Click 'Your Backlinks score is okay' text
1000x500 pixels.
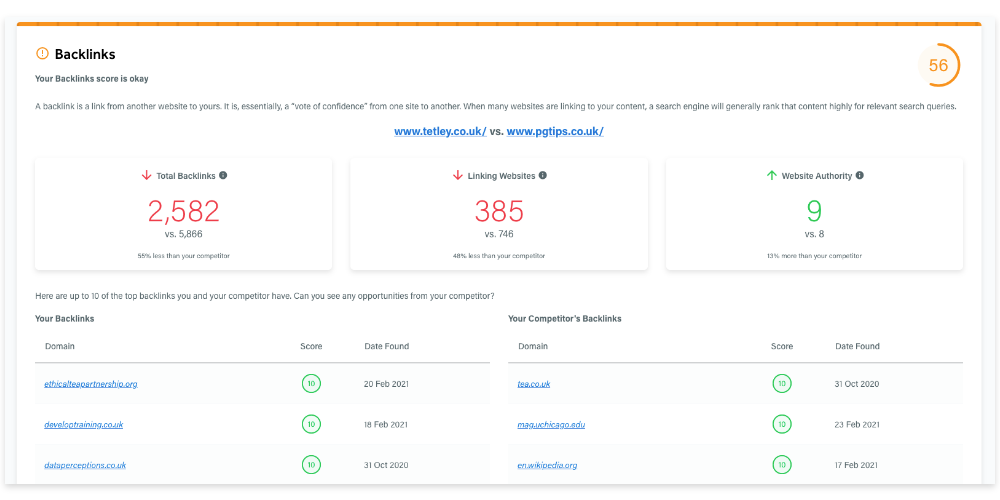(x=92, y=79)
